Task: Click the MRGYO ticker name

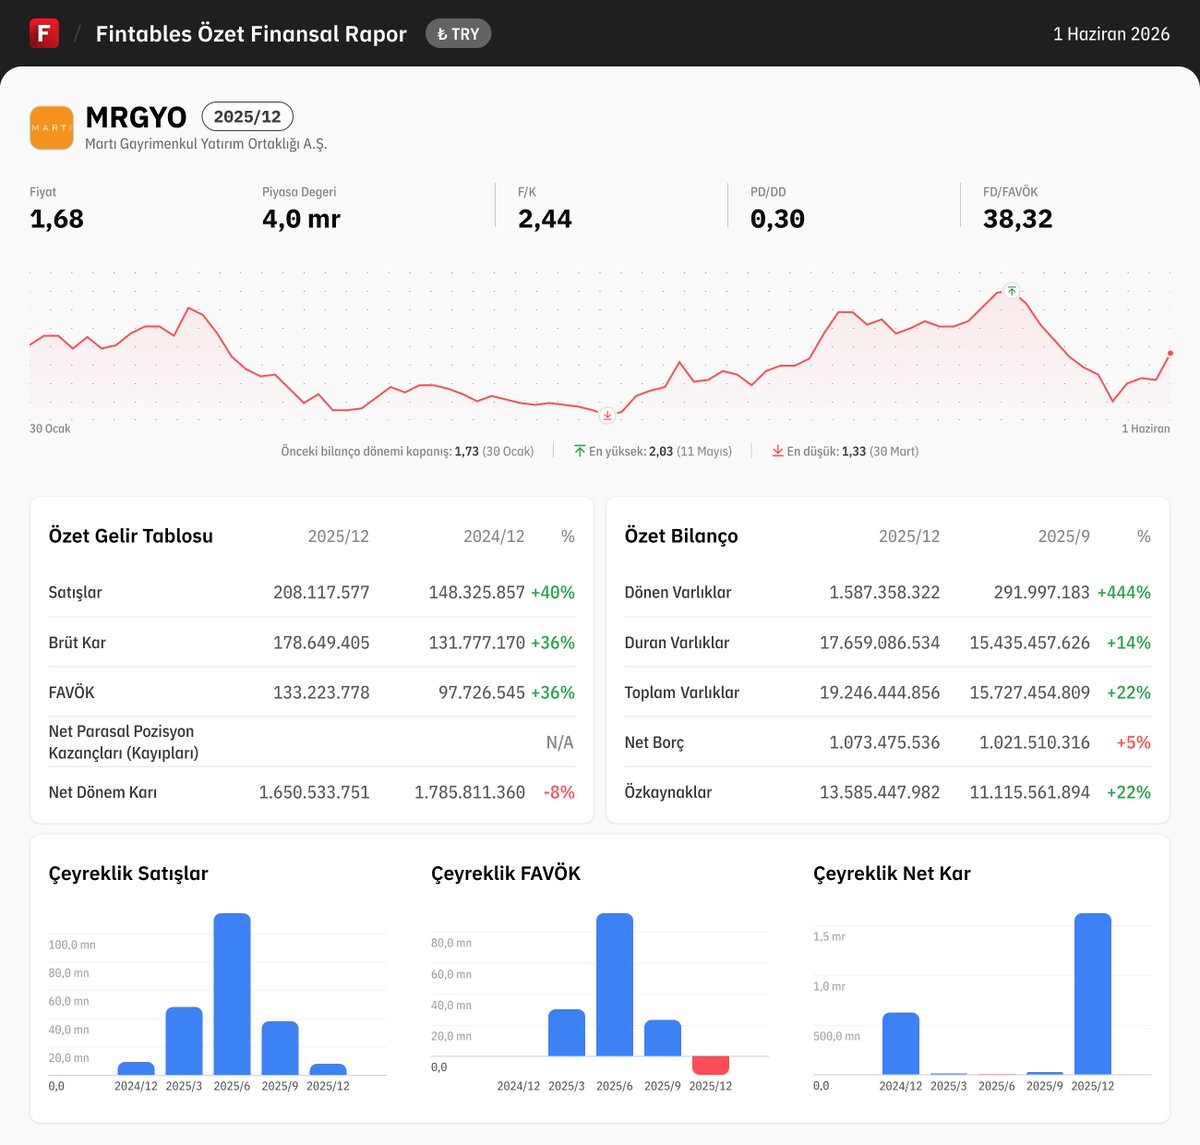Action: (x=136, y=117)
